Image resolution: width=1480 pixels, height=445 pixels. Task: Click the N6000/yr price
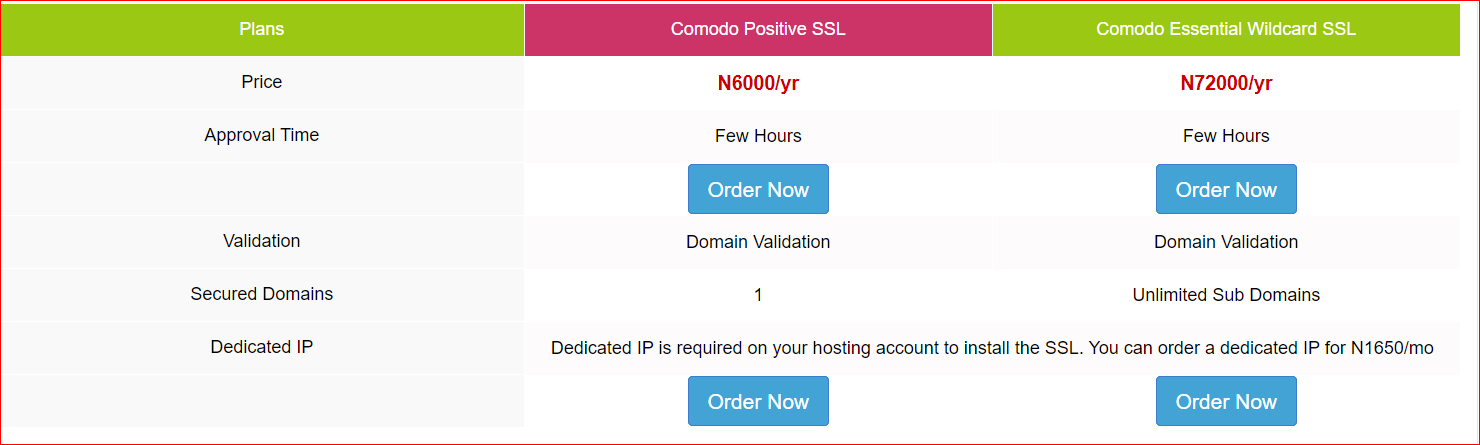coord(758,83)
